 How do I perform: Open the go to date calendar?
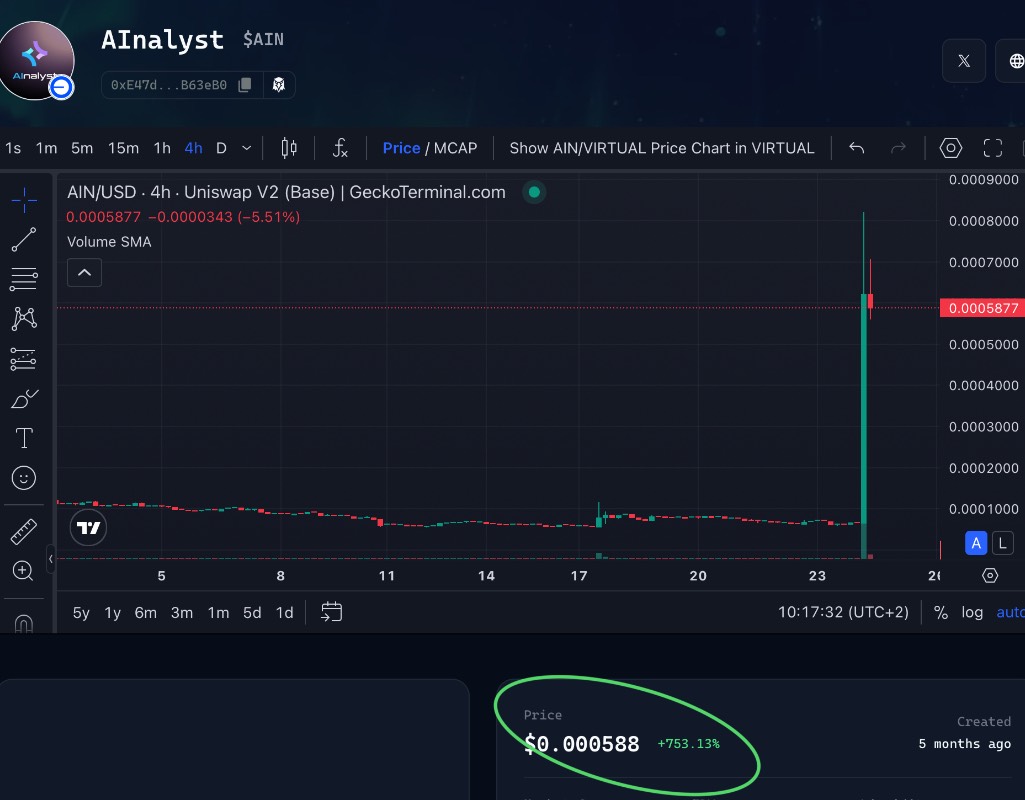point(332,612)
